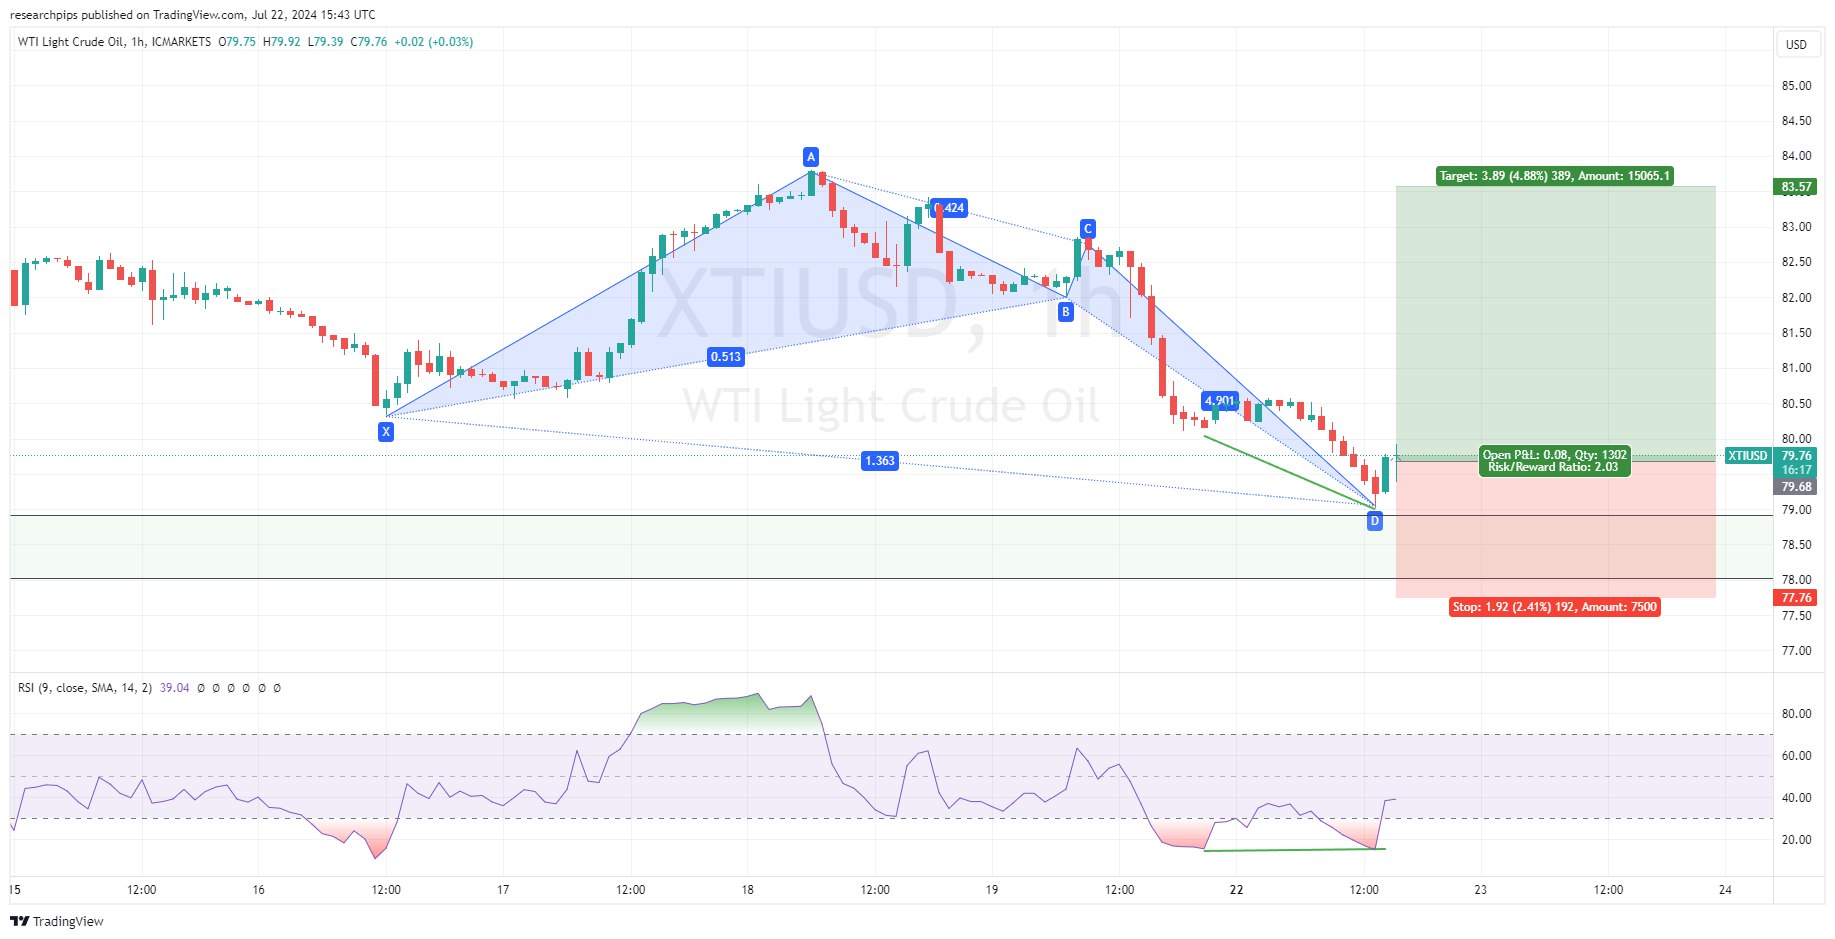
Task: Click date label 19 on time axis
Action: [x=992, y=890]
